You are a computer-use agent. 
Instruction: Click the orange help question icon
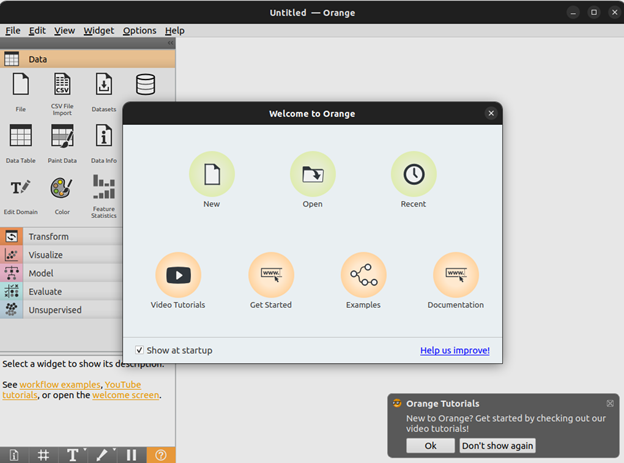pyautogui.click(x=161, y=455)
